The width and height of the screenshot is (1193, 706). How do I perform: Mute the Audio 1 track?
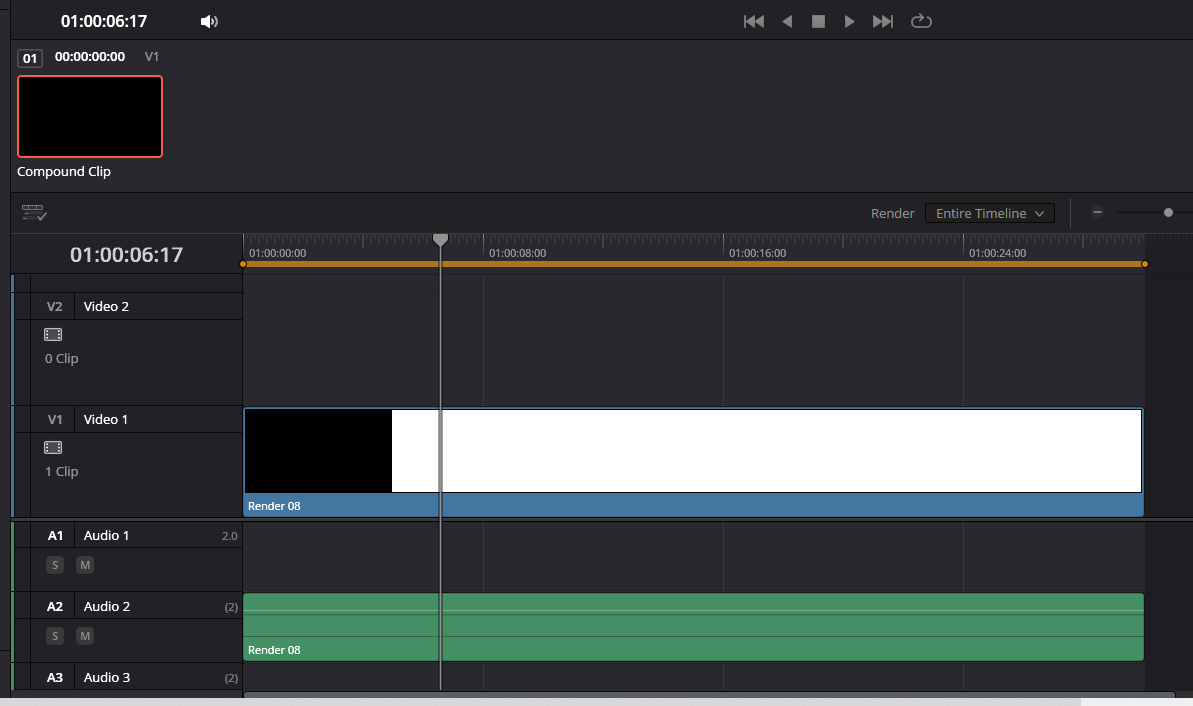click(x=85, y=565)
